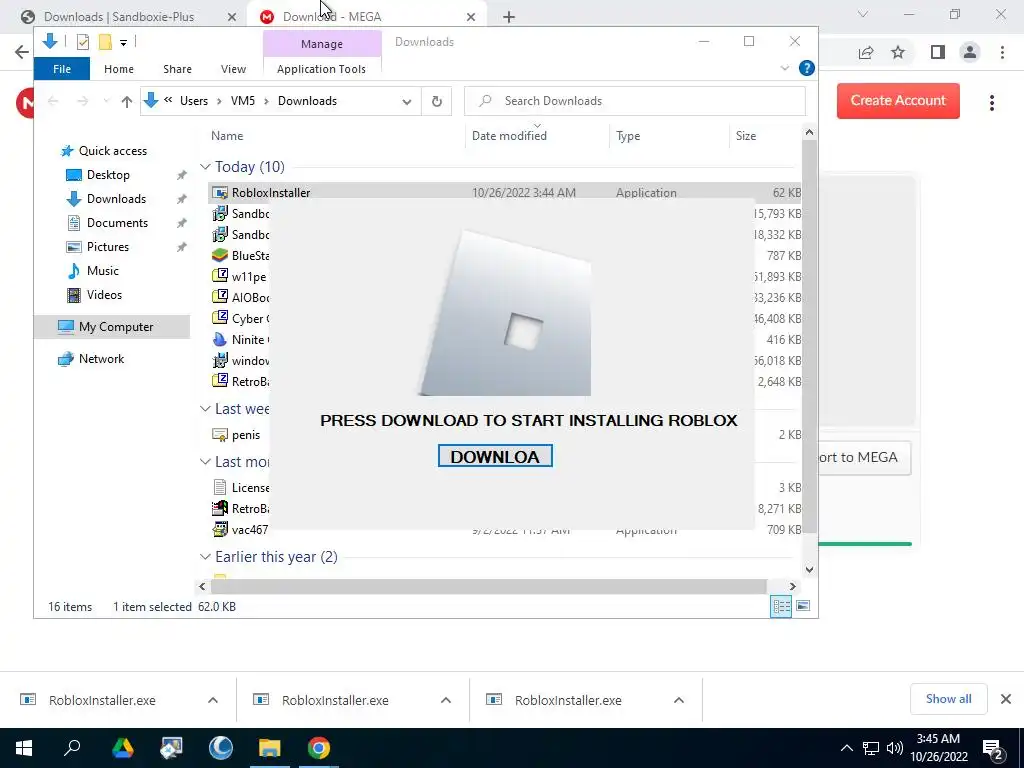Open File Explorer from taskbar
Image resolution: width=1024 pixels, height=768 pixels.
click(269, 748)
